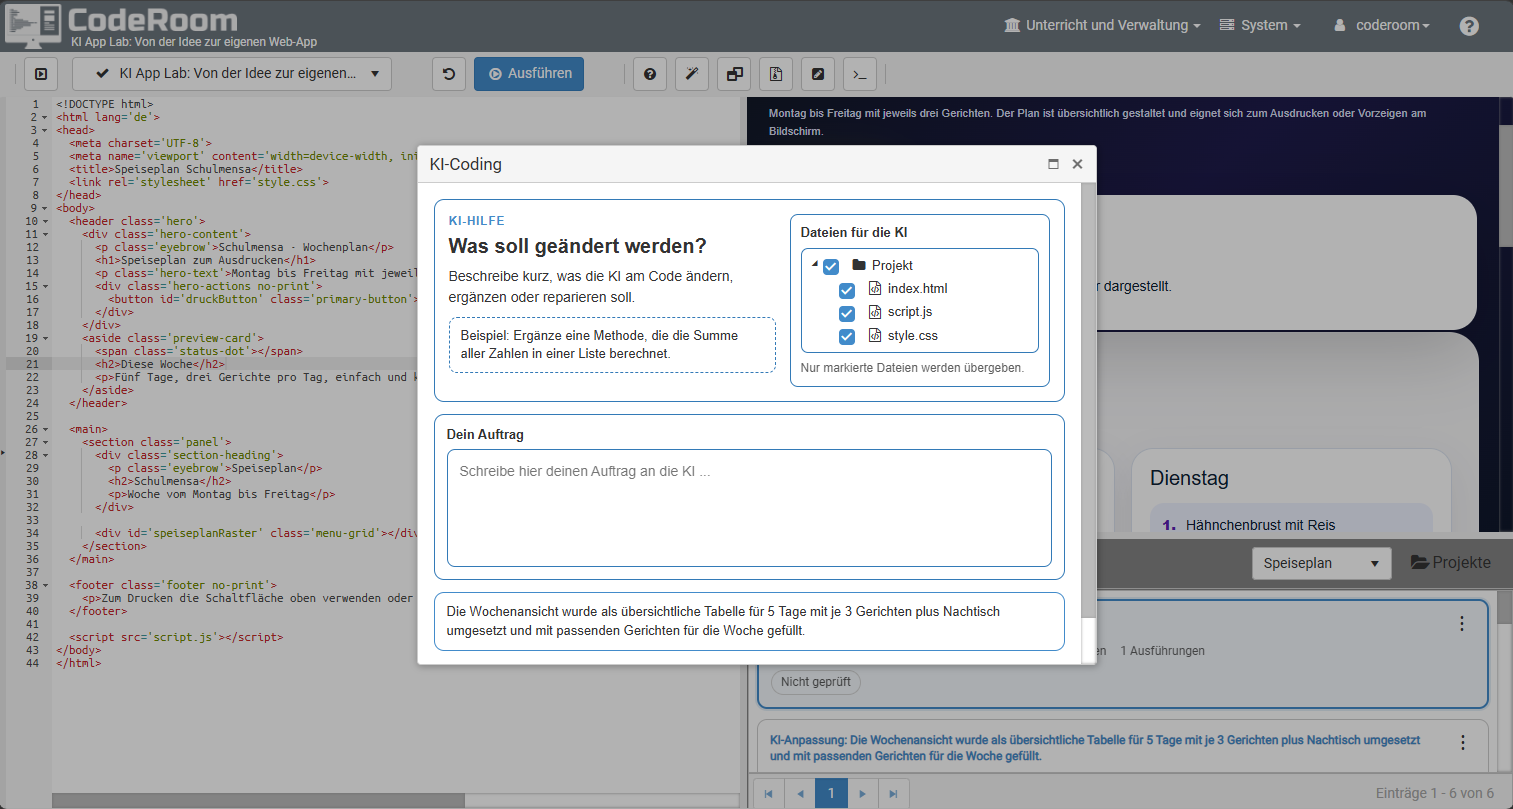This screenshot has height=809, width=1513.
Task: Click the Nicht geprüft status badge
Action: pos(816,682)
